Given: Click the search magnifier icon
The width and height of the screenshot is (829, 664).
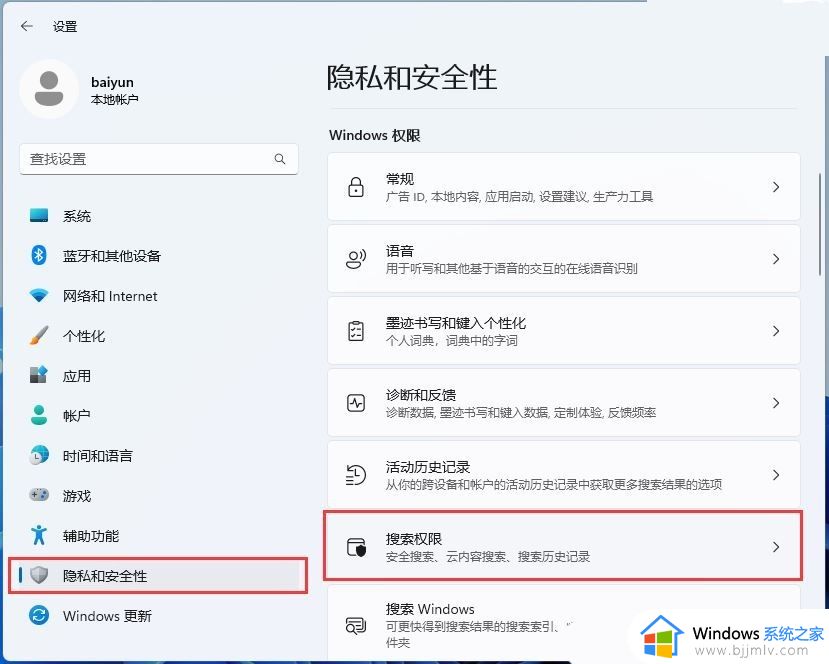Looking at the screenshot, I should 280,159.
